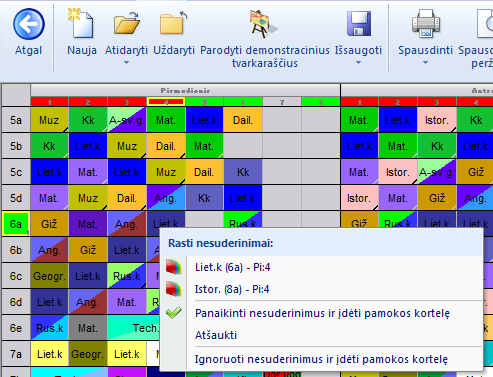Click the orange Dail. card in row 5a

243,120
